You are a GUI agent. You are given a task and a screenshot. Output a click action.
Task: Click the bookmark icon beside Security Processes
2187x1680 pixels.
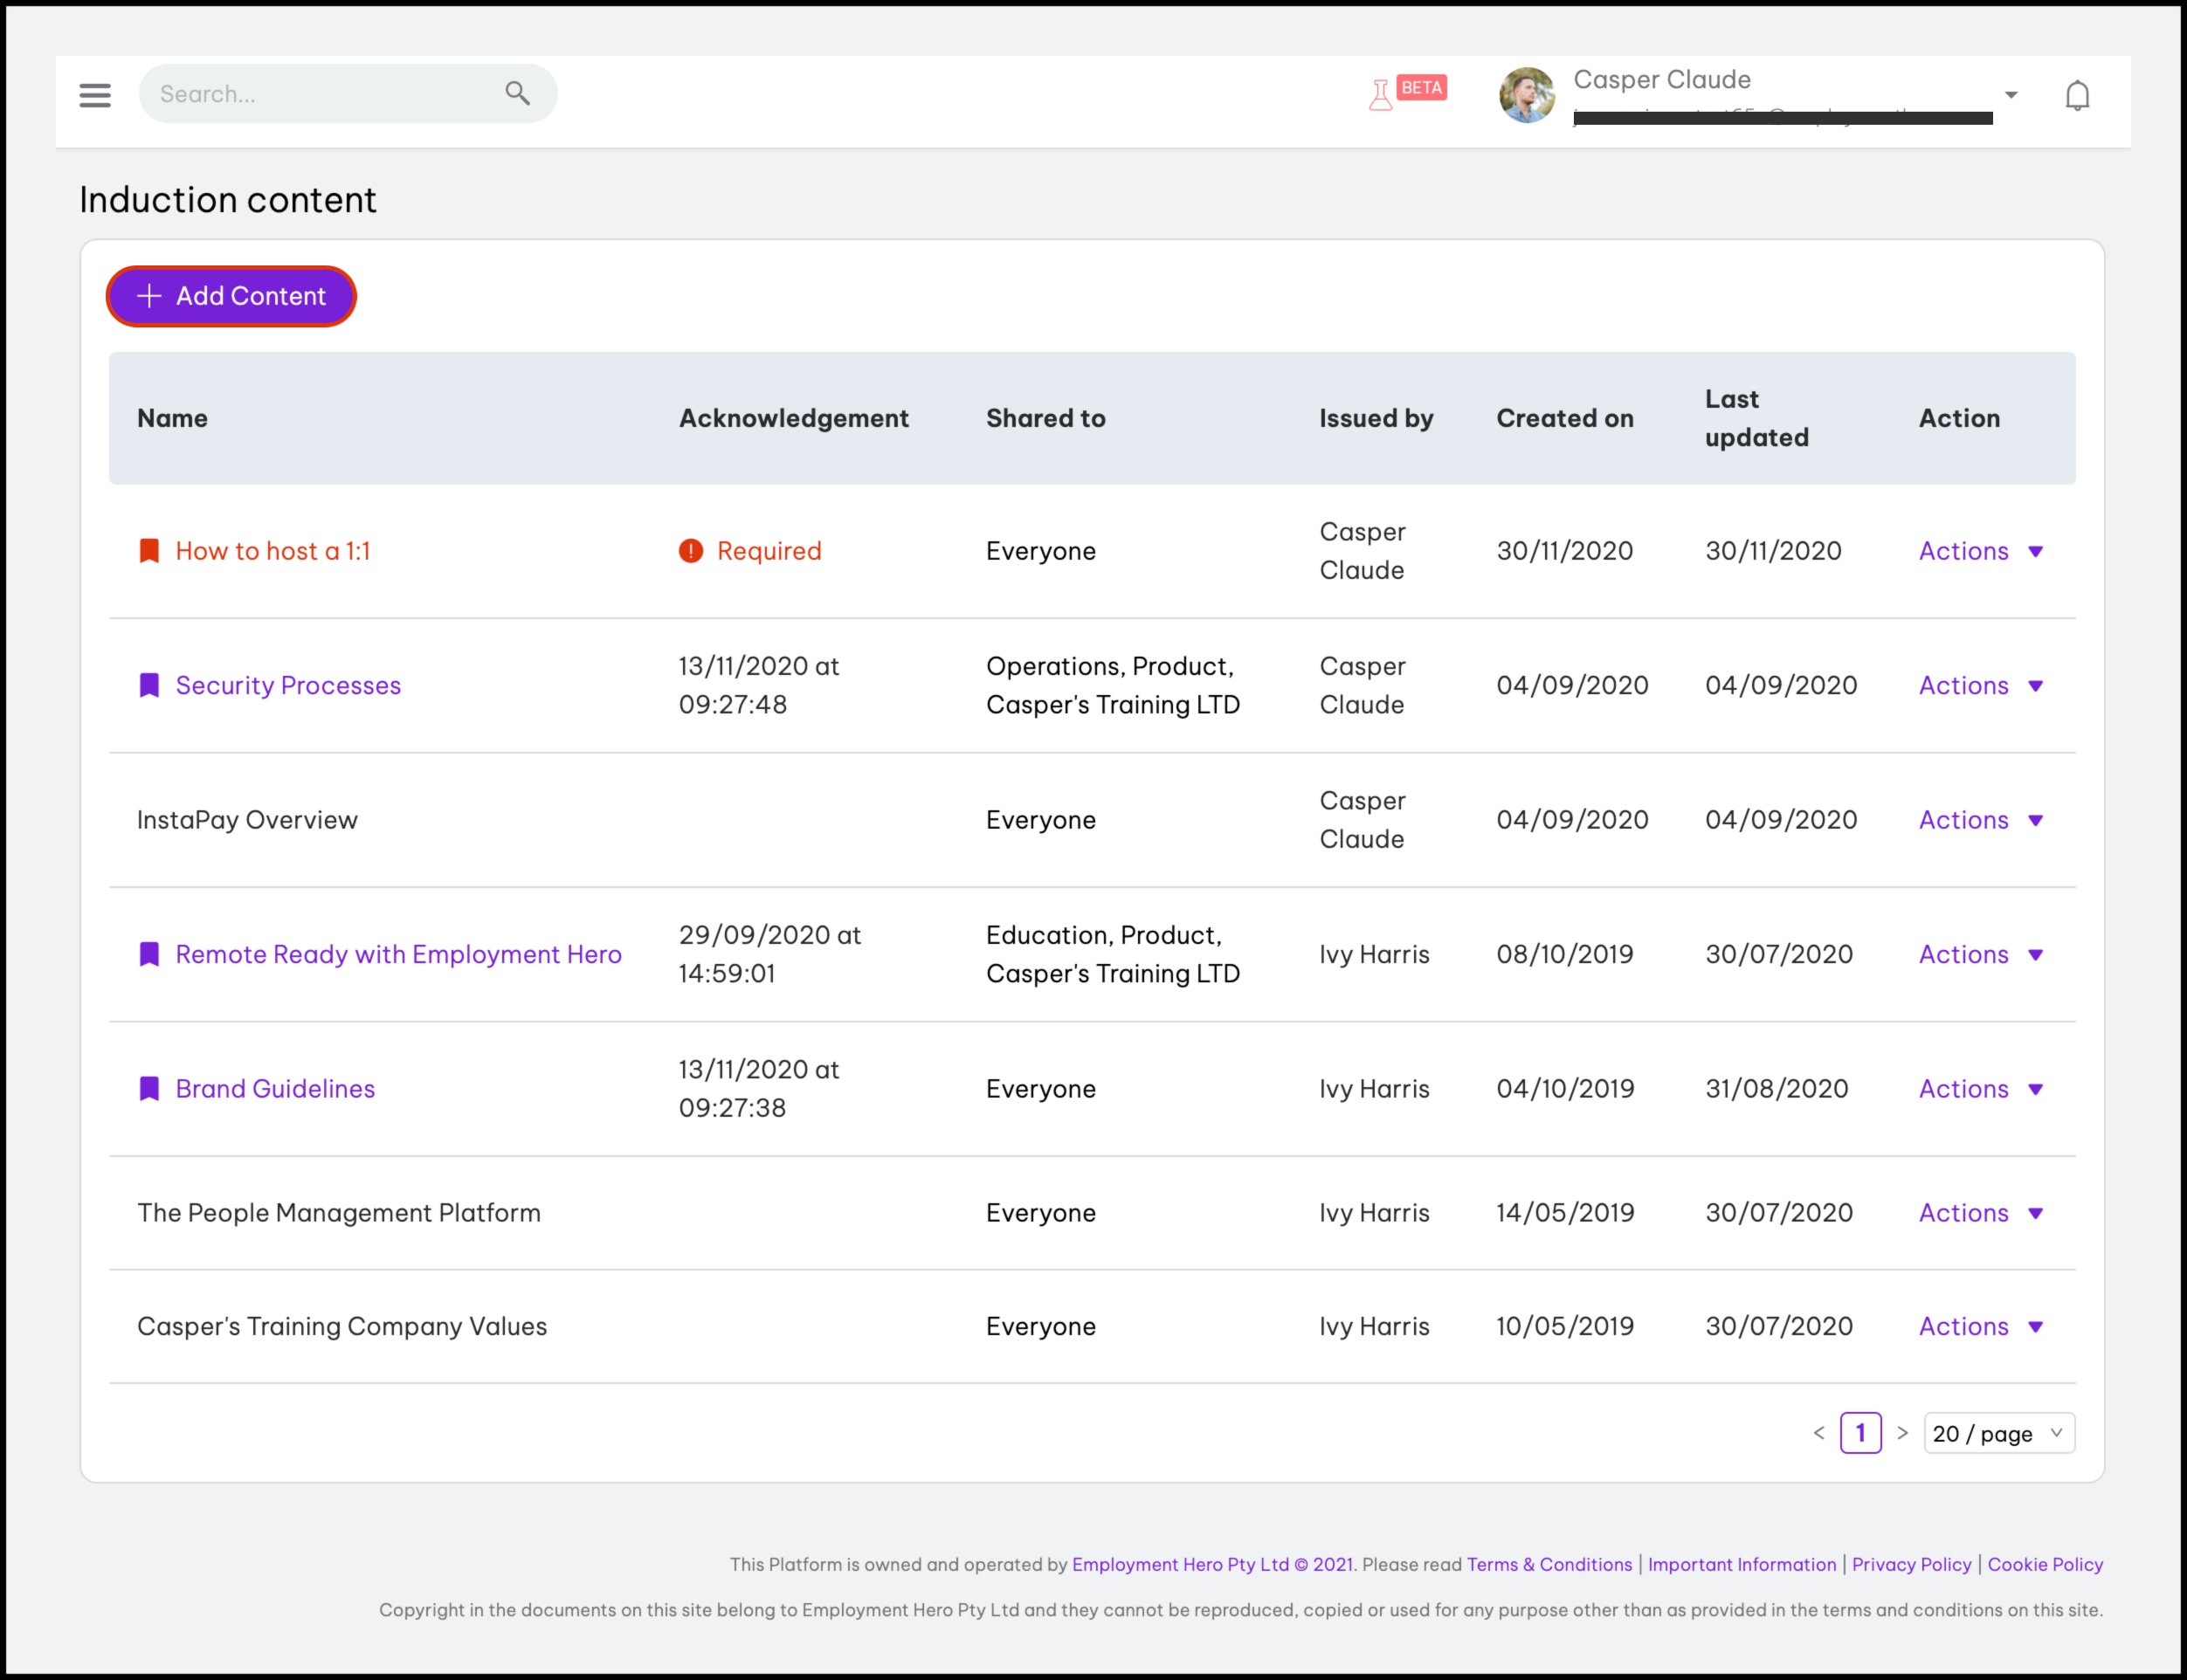149,685
